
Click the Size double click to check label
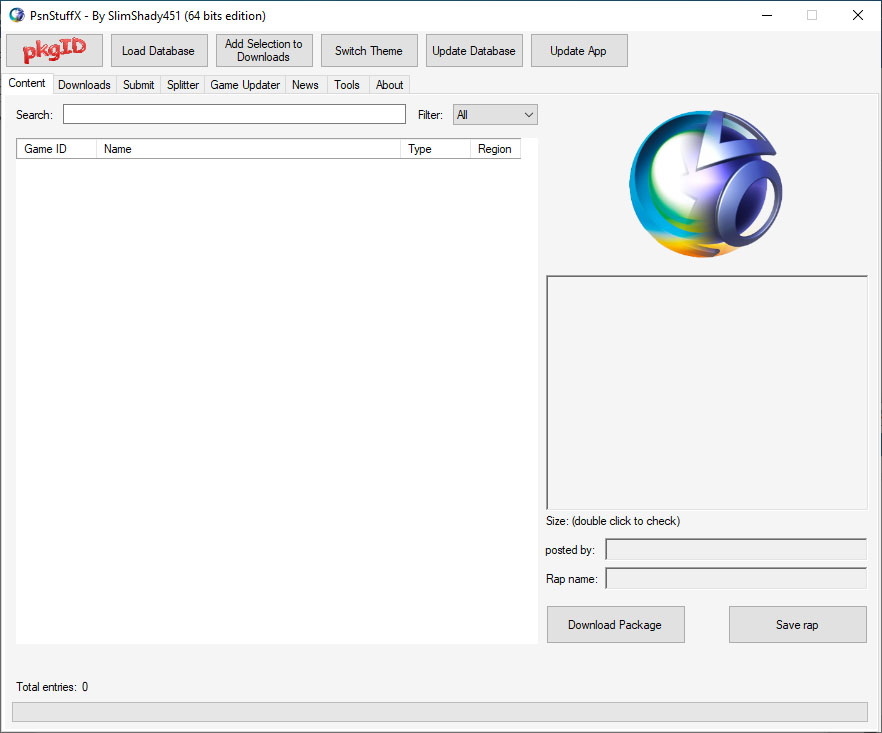pos(613,521)
